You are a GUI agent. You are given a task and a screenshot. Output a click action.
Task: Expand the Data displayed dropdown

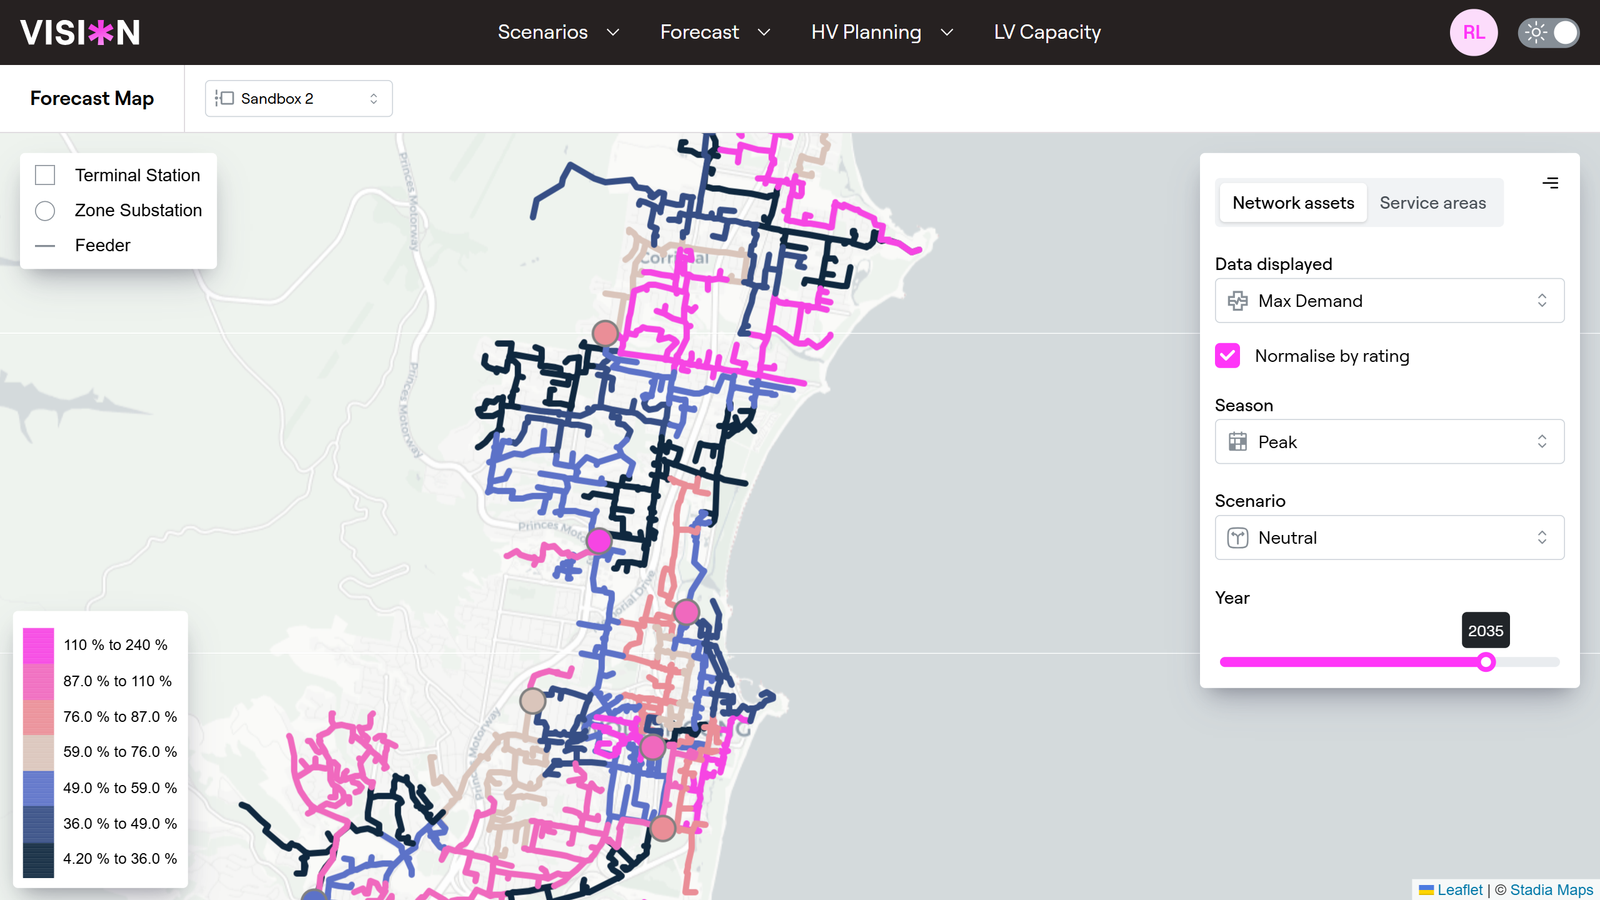coord(1389,301)
